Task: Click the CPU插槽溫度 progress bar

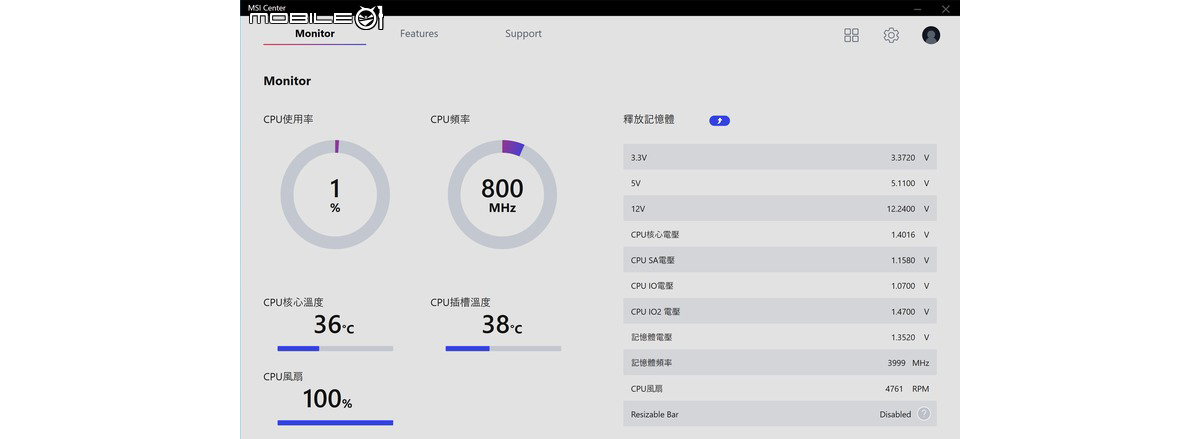Action: tap(503, 349)
